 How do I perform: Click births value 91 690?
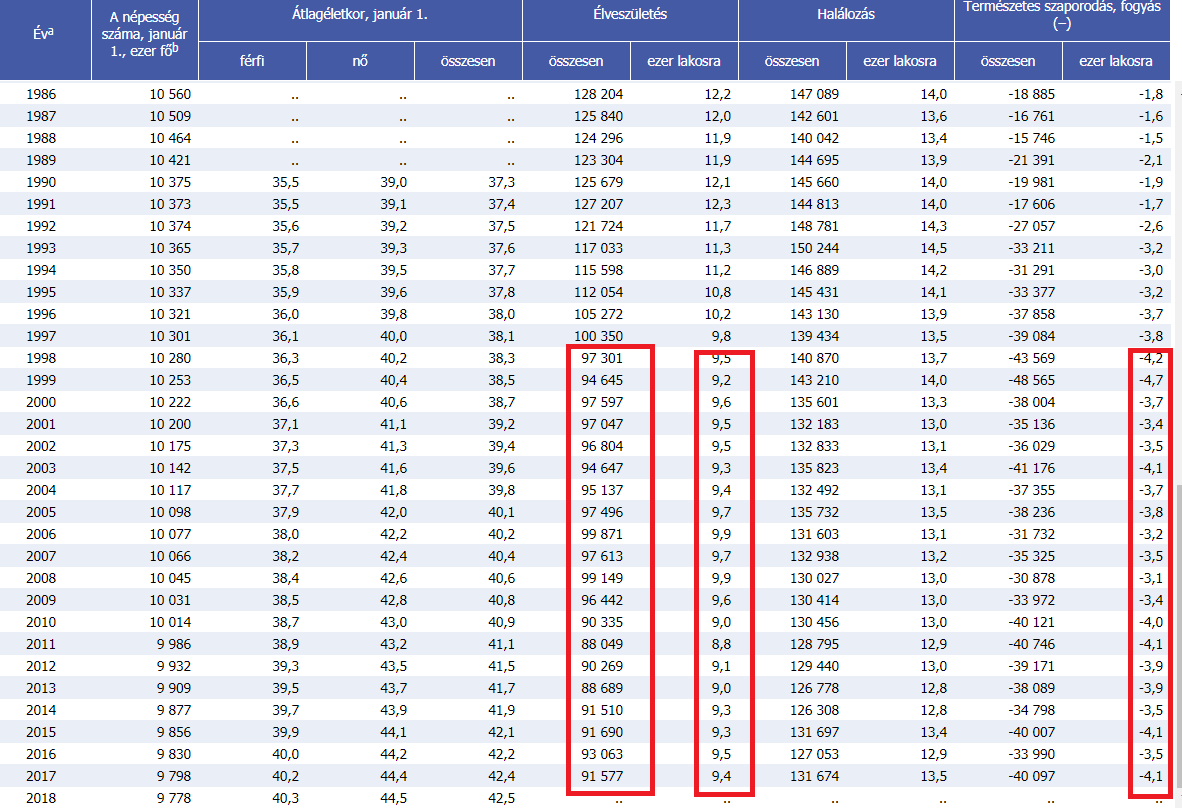[602, 732]
